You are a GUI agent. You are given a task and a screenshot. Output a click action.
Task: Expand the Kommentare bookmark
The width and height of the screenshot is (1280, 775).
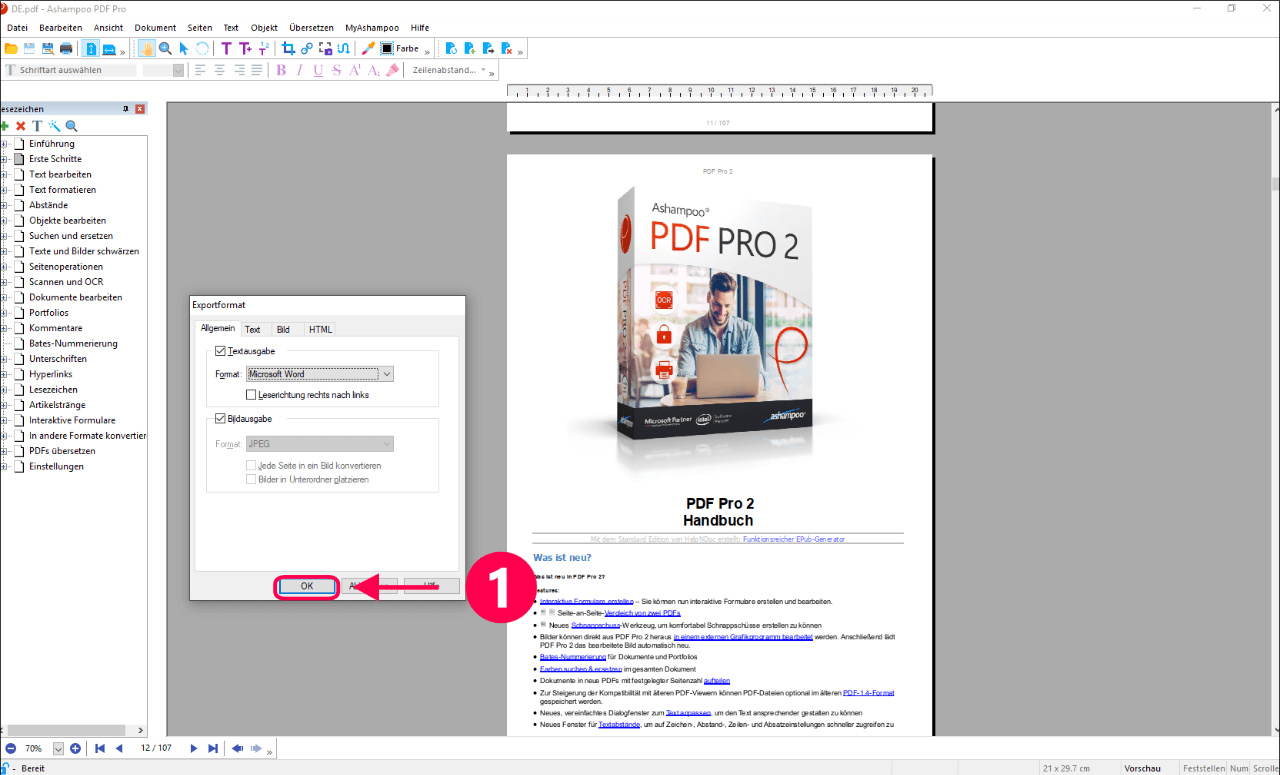[4, 328]
